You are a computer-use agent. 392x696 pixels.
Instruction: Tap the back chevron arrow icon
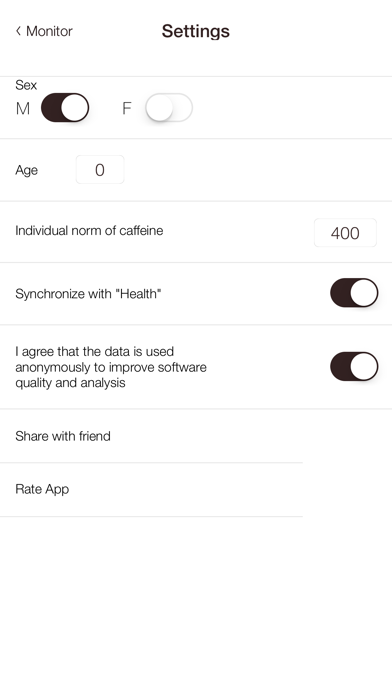[x=18, y=31]
